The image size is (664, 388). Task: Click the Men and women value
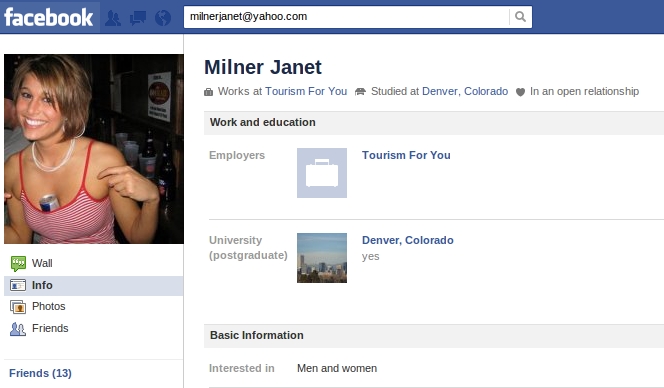pyautogui.click(x=337, y=369)
